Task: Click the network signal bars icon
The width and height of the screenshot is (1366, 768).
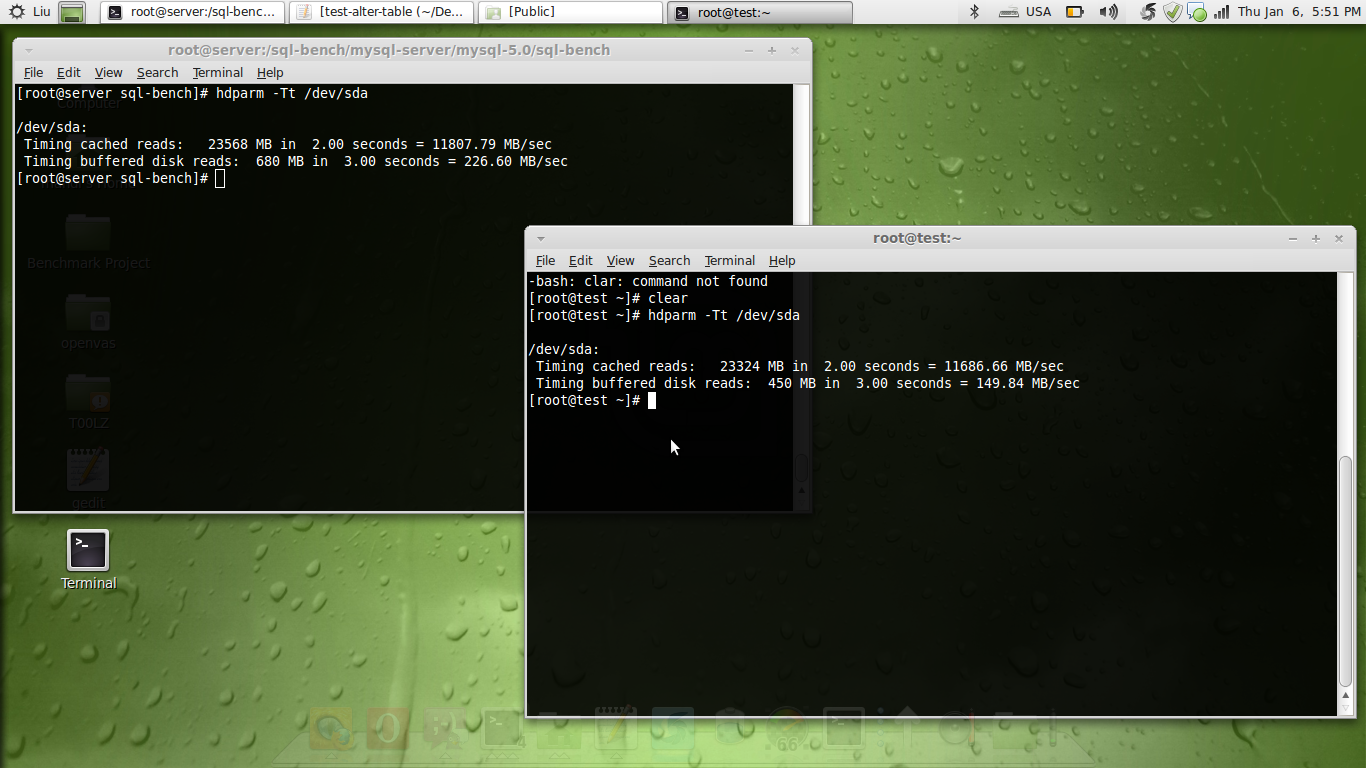Action: point(1222,12)
